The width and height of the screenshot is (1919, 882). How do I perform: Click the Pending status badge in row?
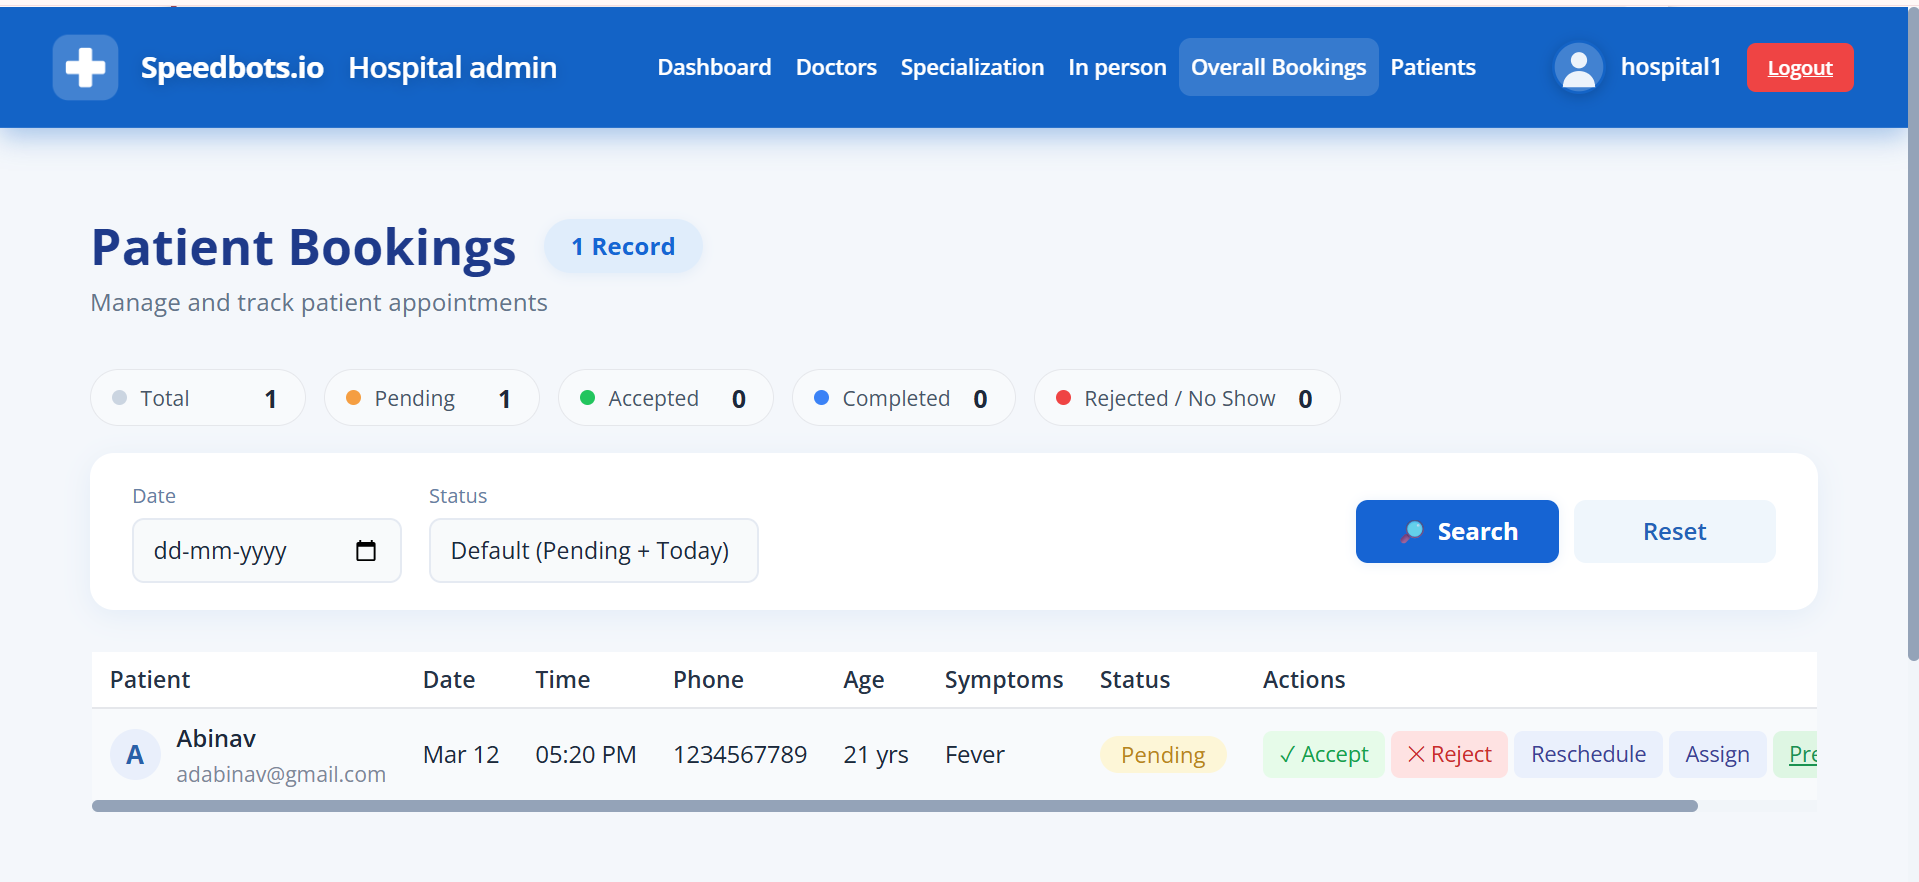click(x=1163, y=755)
